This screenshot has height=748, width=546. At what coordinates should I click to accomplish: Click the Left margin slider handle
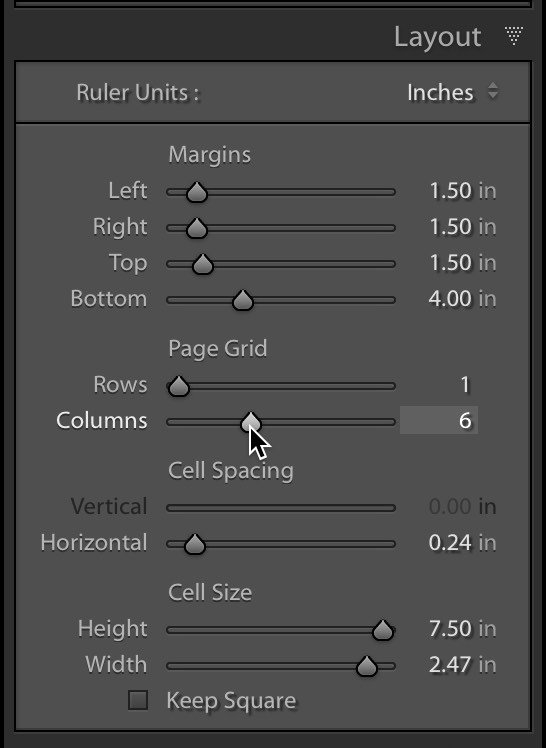(x=196, y=192)
